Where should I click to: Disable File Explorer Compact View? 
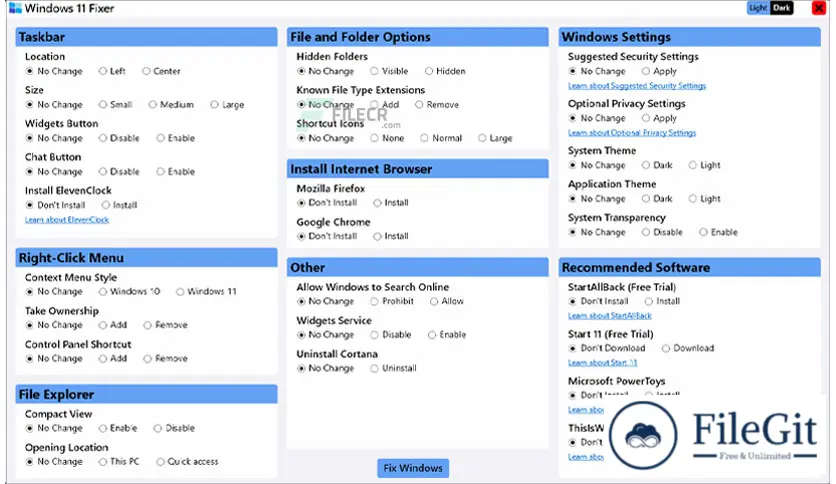174,429
